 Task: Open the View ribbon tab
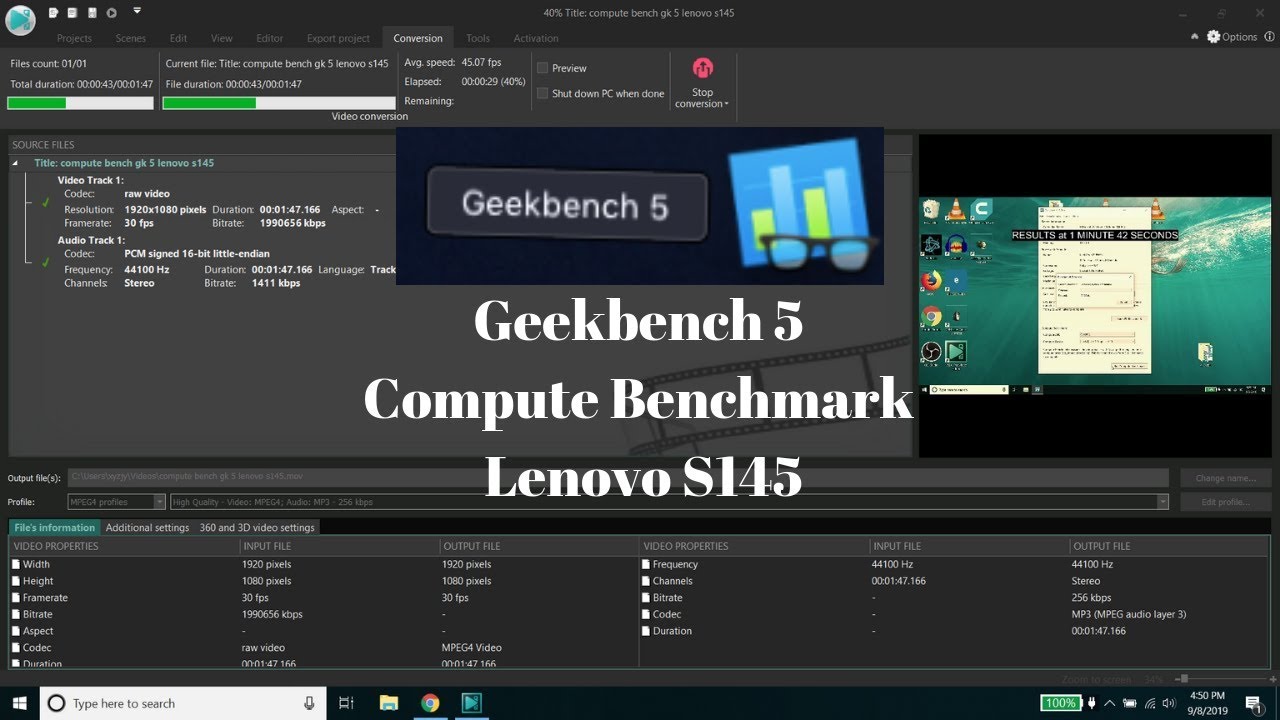[x=222, y=38]
